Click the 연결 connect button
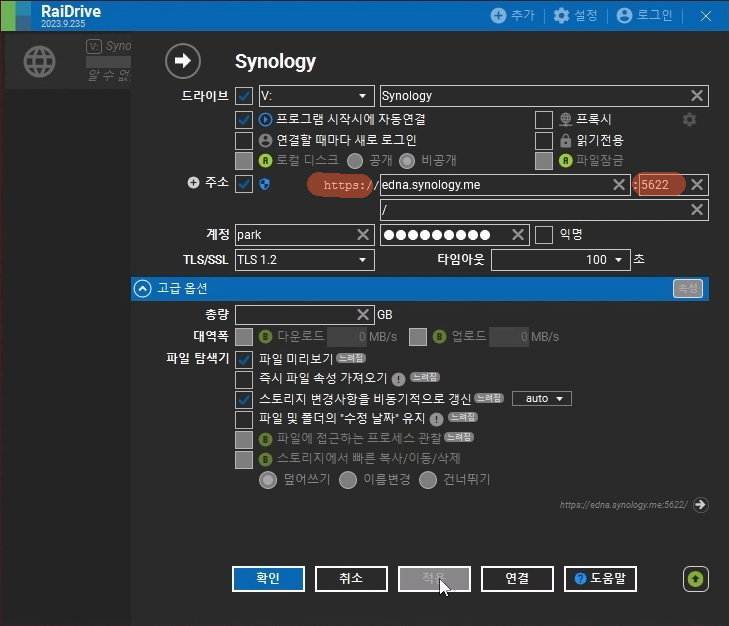 coord(517,579)
